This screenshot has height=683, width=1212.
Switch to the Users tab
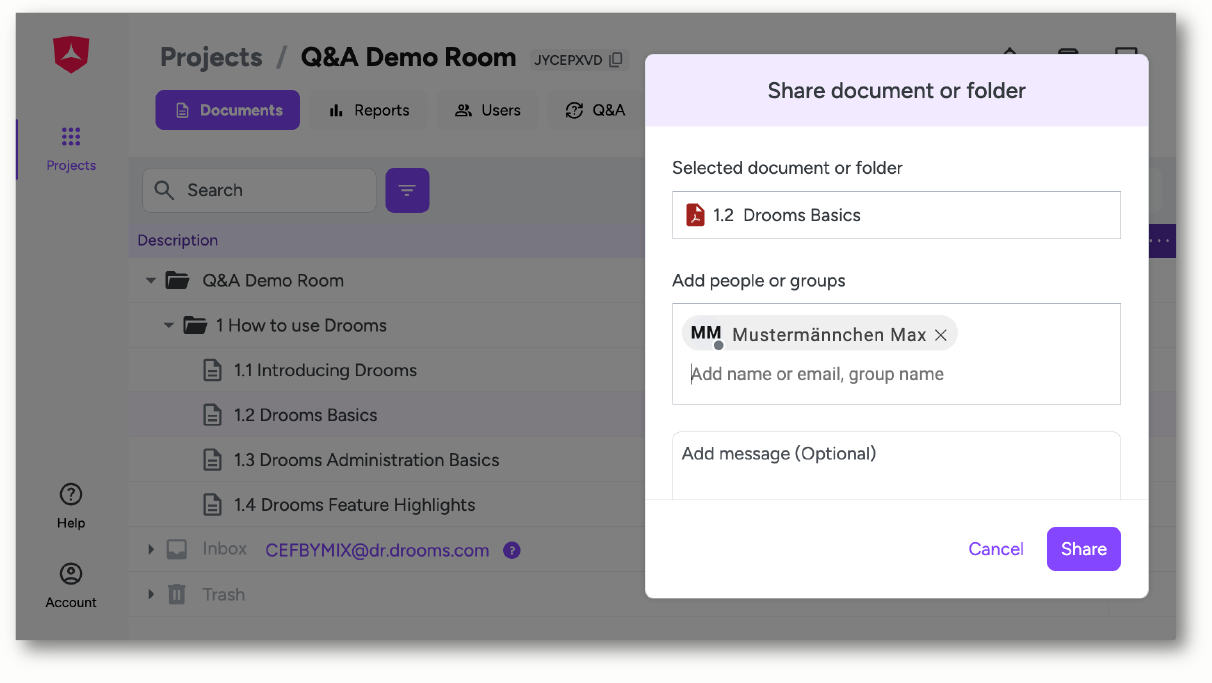487,110
